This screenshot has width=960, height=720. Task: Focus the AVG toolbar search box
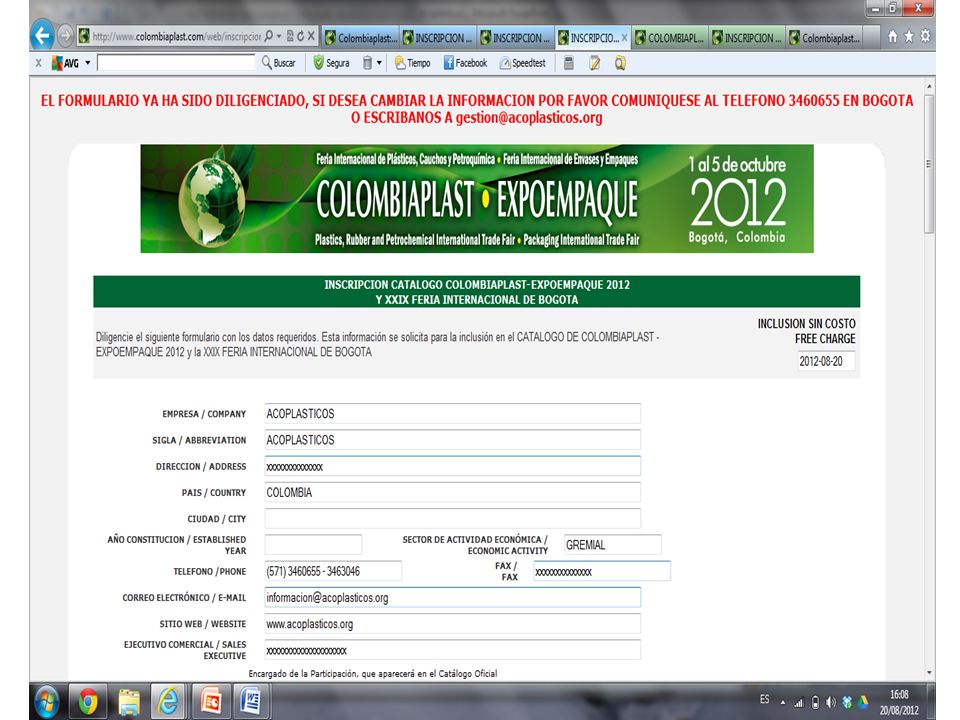tap(176, 62)
